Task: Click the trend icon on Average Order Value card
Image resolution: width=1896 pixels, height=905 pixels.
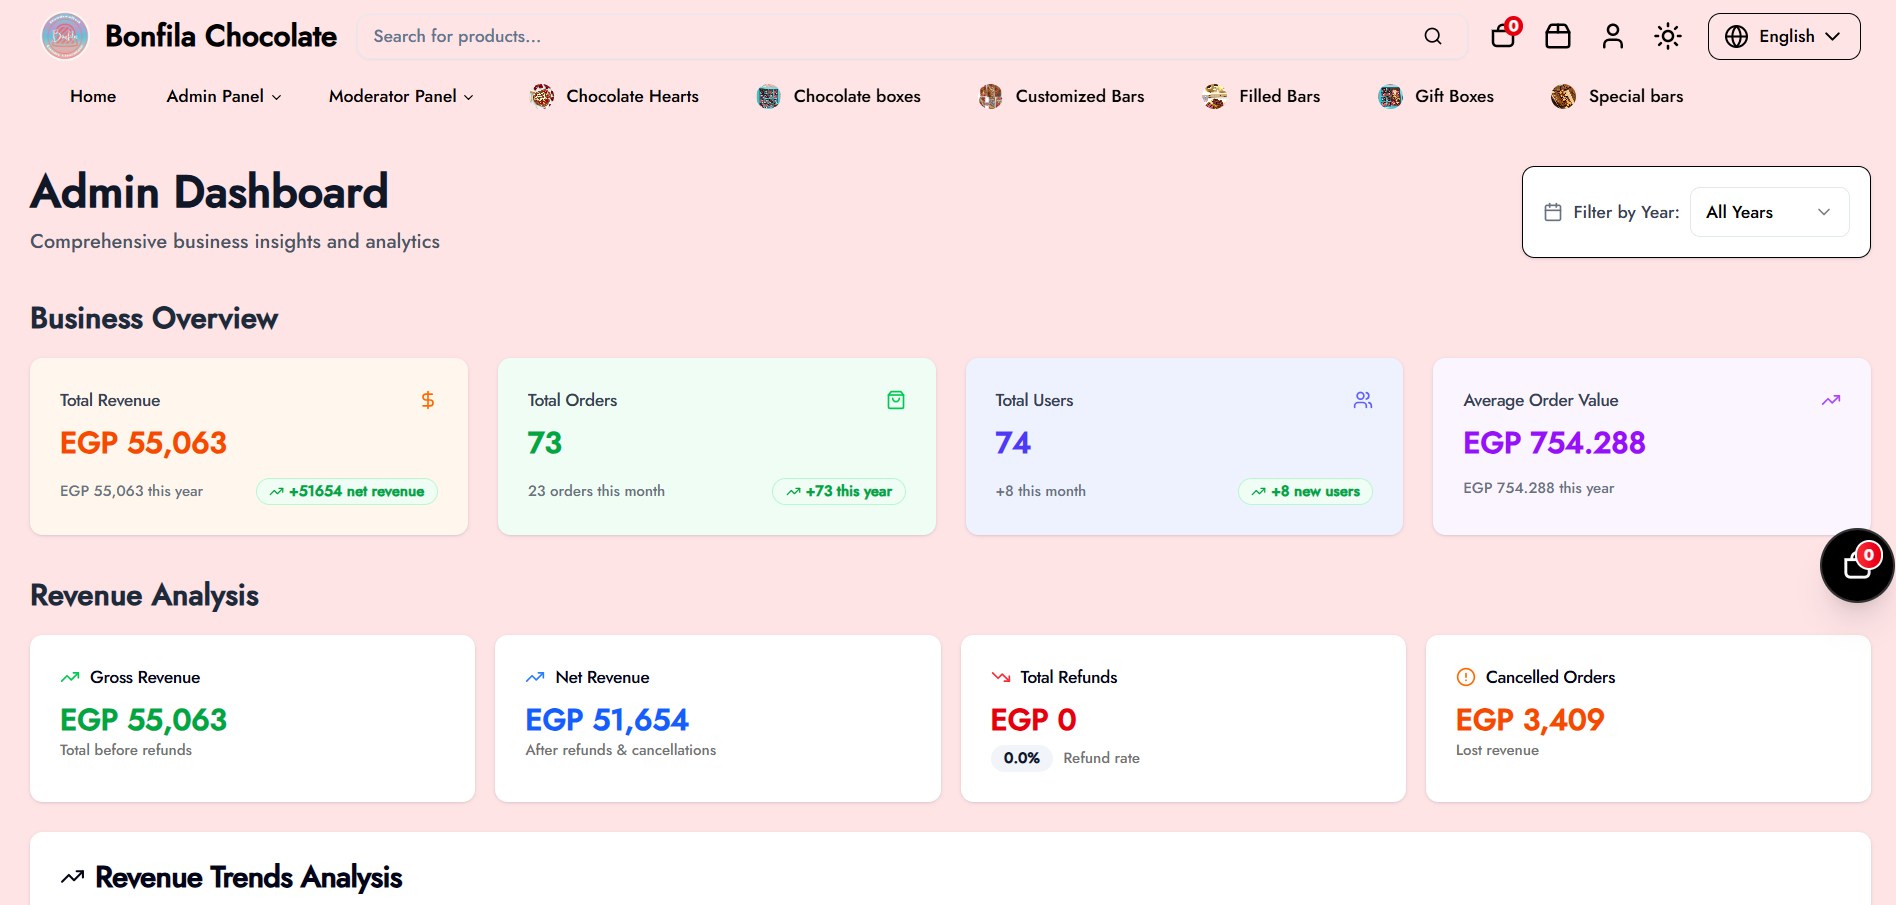Action: (x=1831, y=400)
